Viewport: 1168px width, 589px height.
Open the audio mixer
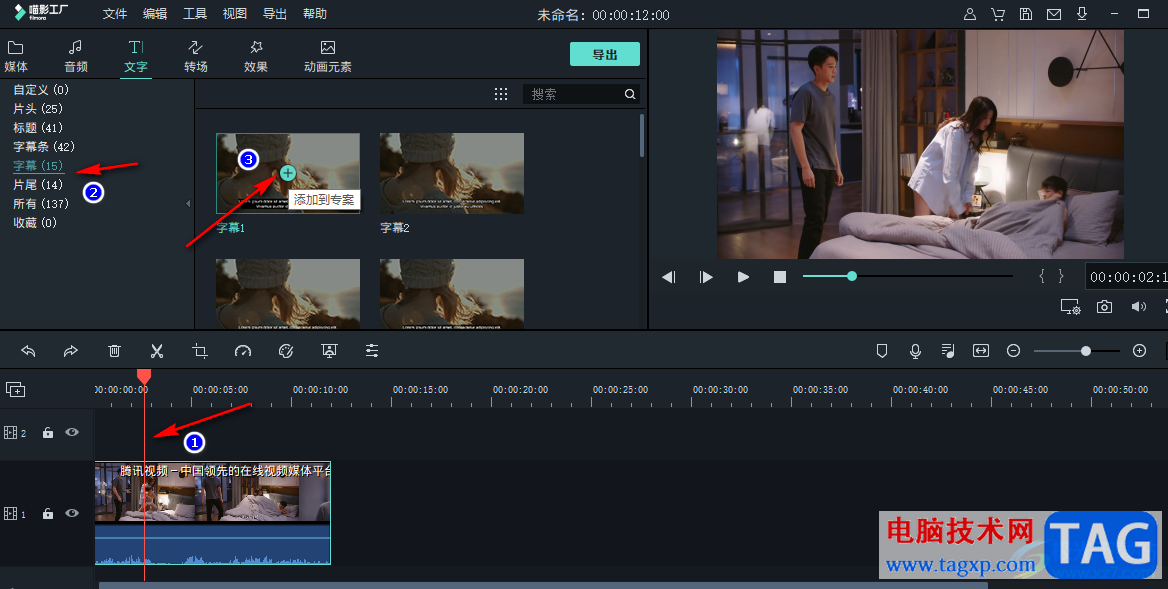[x=948, y=351]
